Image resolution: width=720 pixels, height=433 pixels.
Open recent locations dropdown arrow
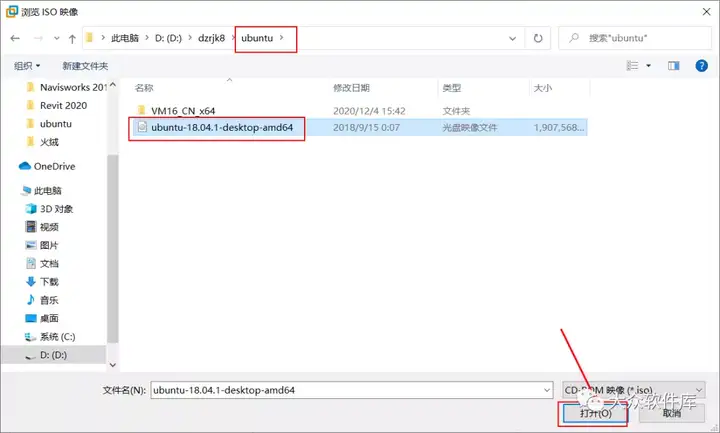pos(56,38)
